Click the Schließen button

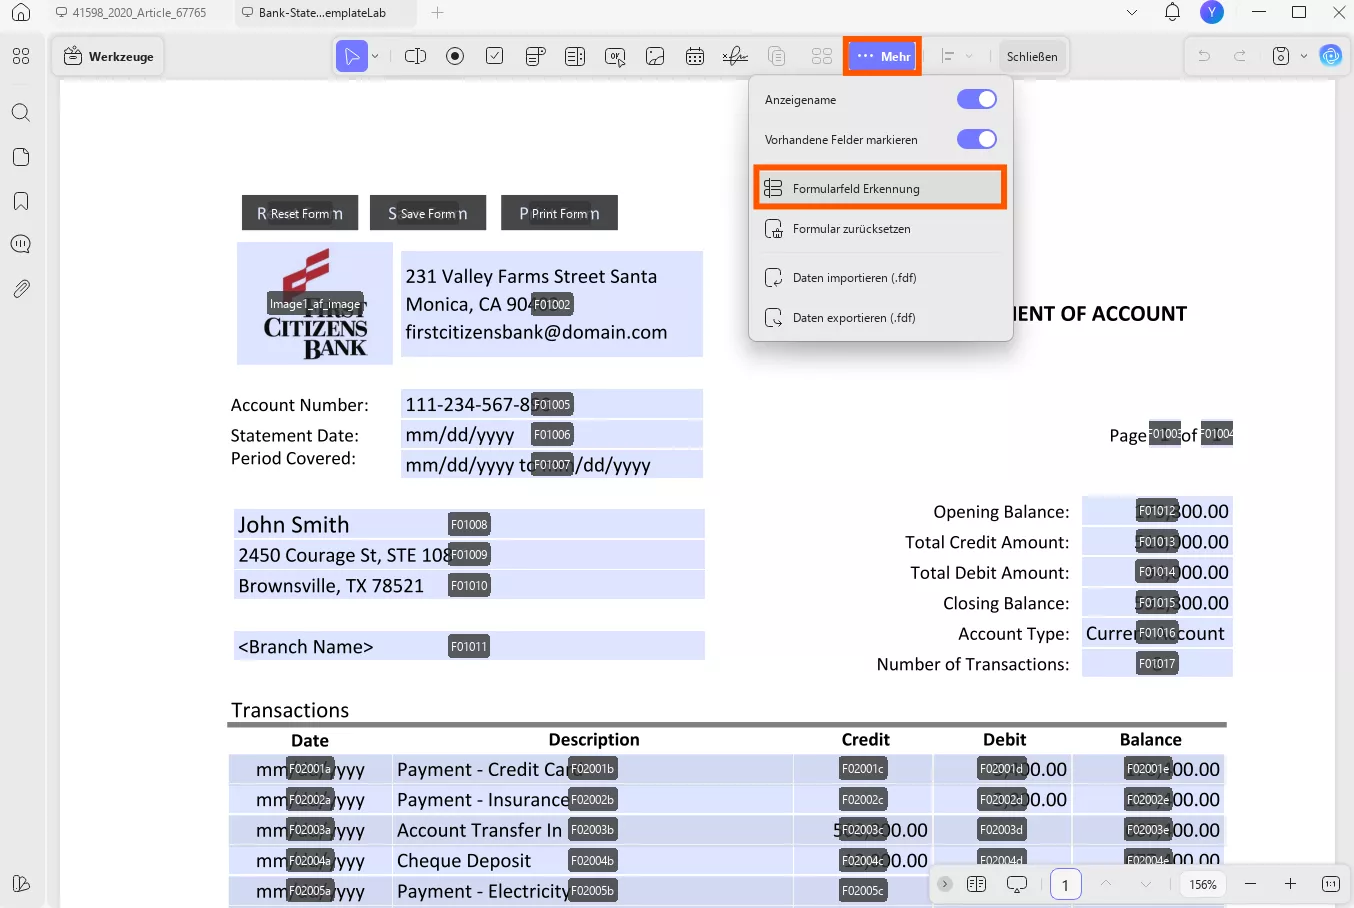coord(1032,56)
